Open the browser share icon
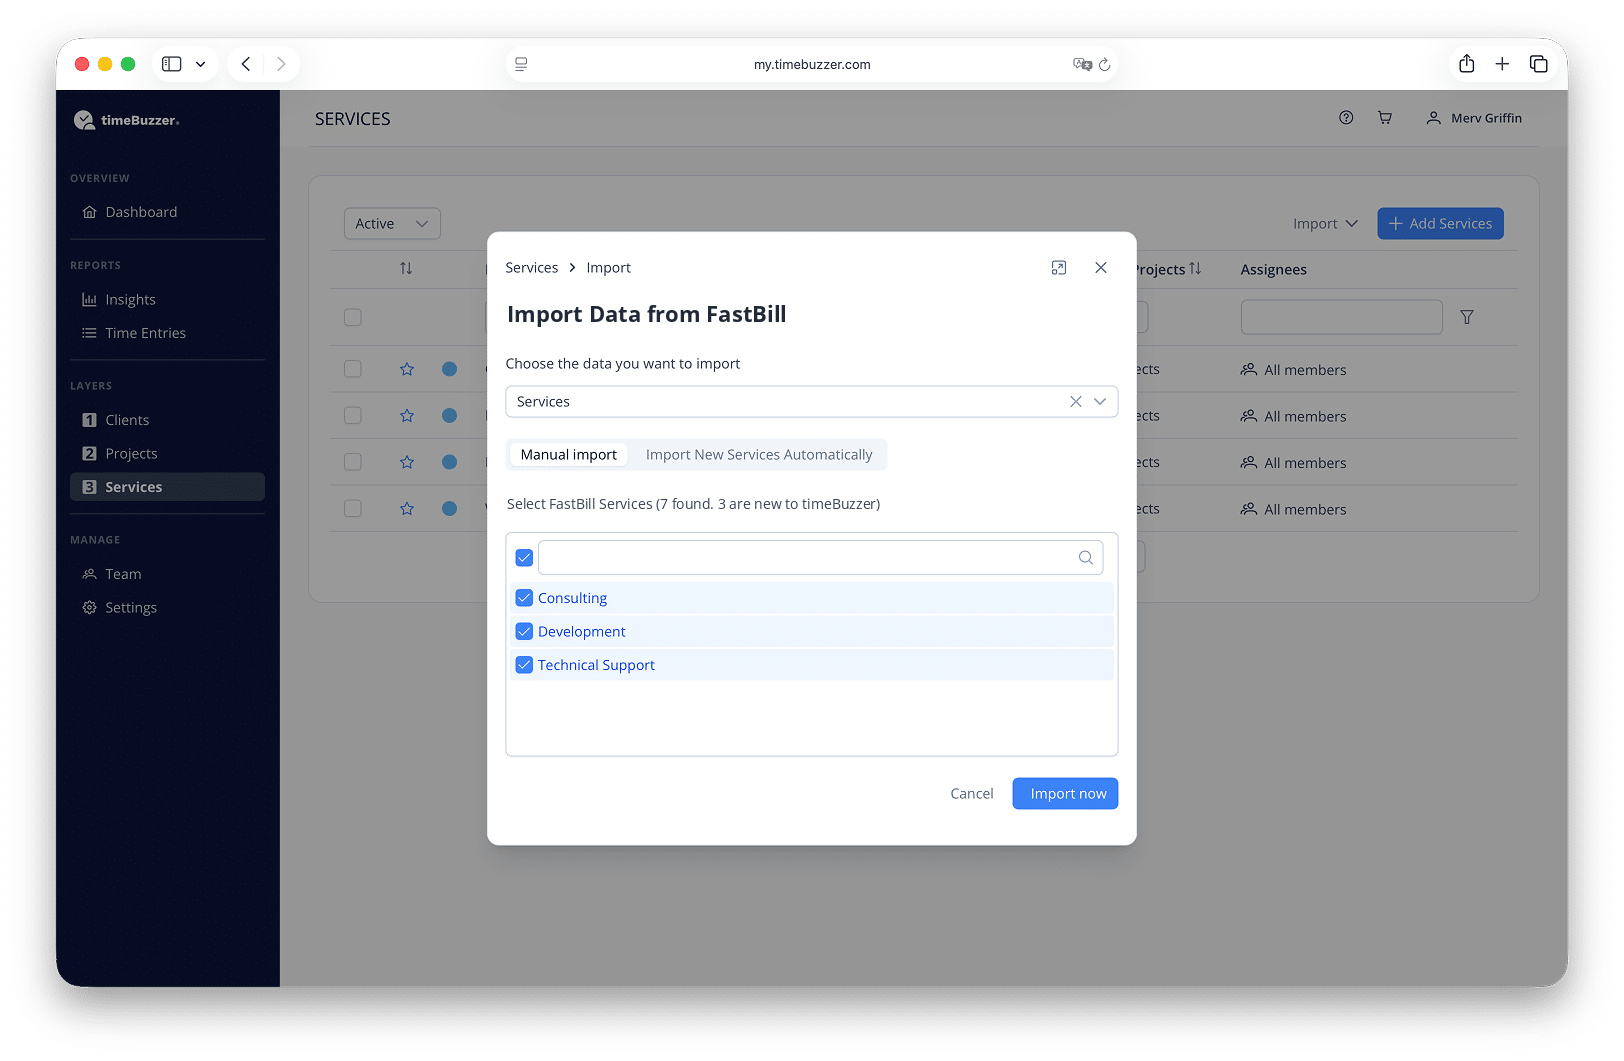Screen dimensions: 1624x1061 1467,64
